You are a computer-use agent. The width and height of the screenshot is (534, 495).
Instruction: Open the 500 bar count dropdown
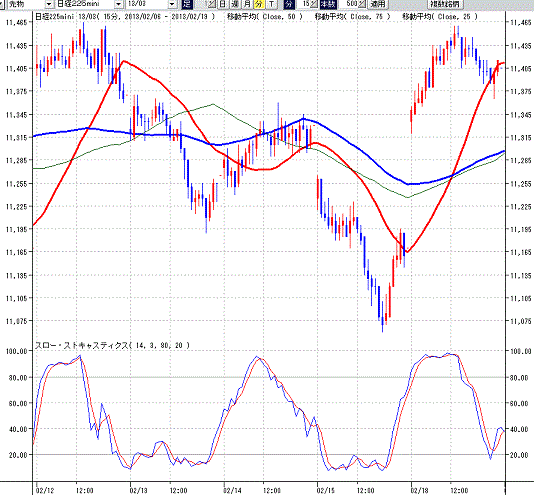362,4
